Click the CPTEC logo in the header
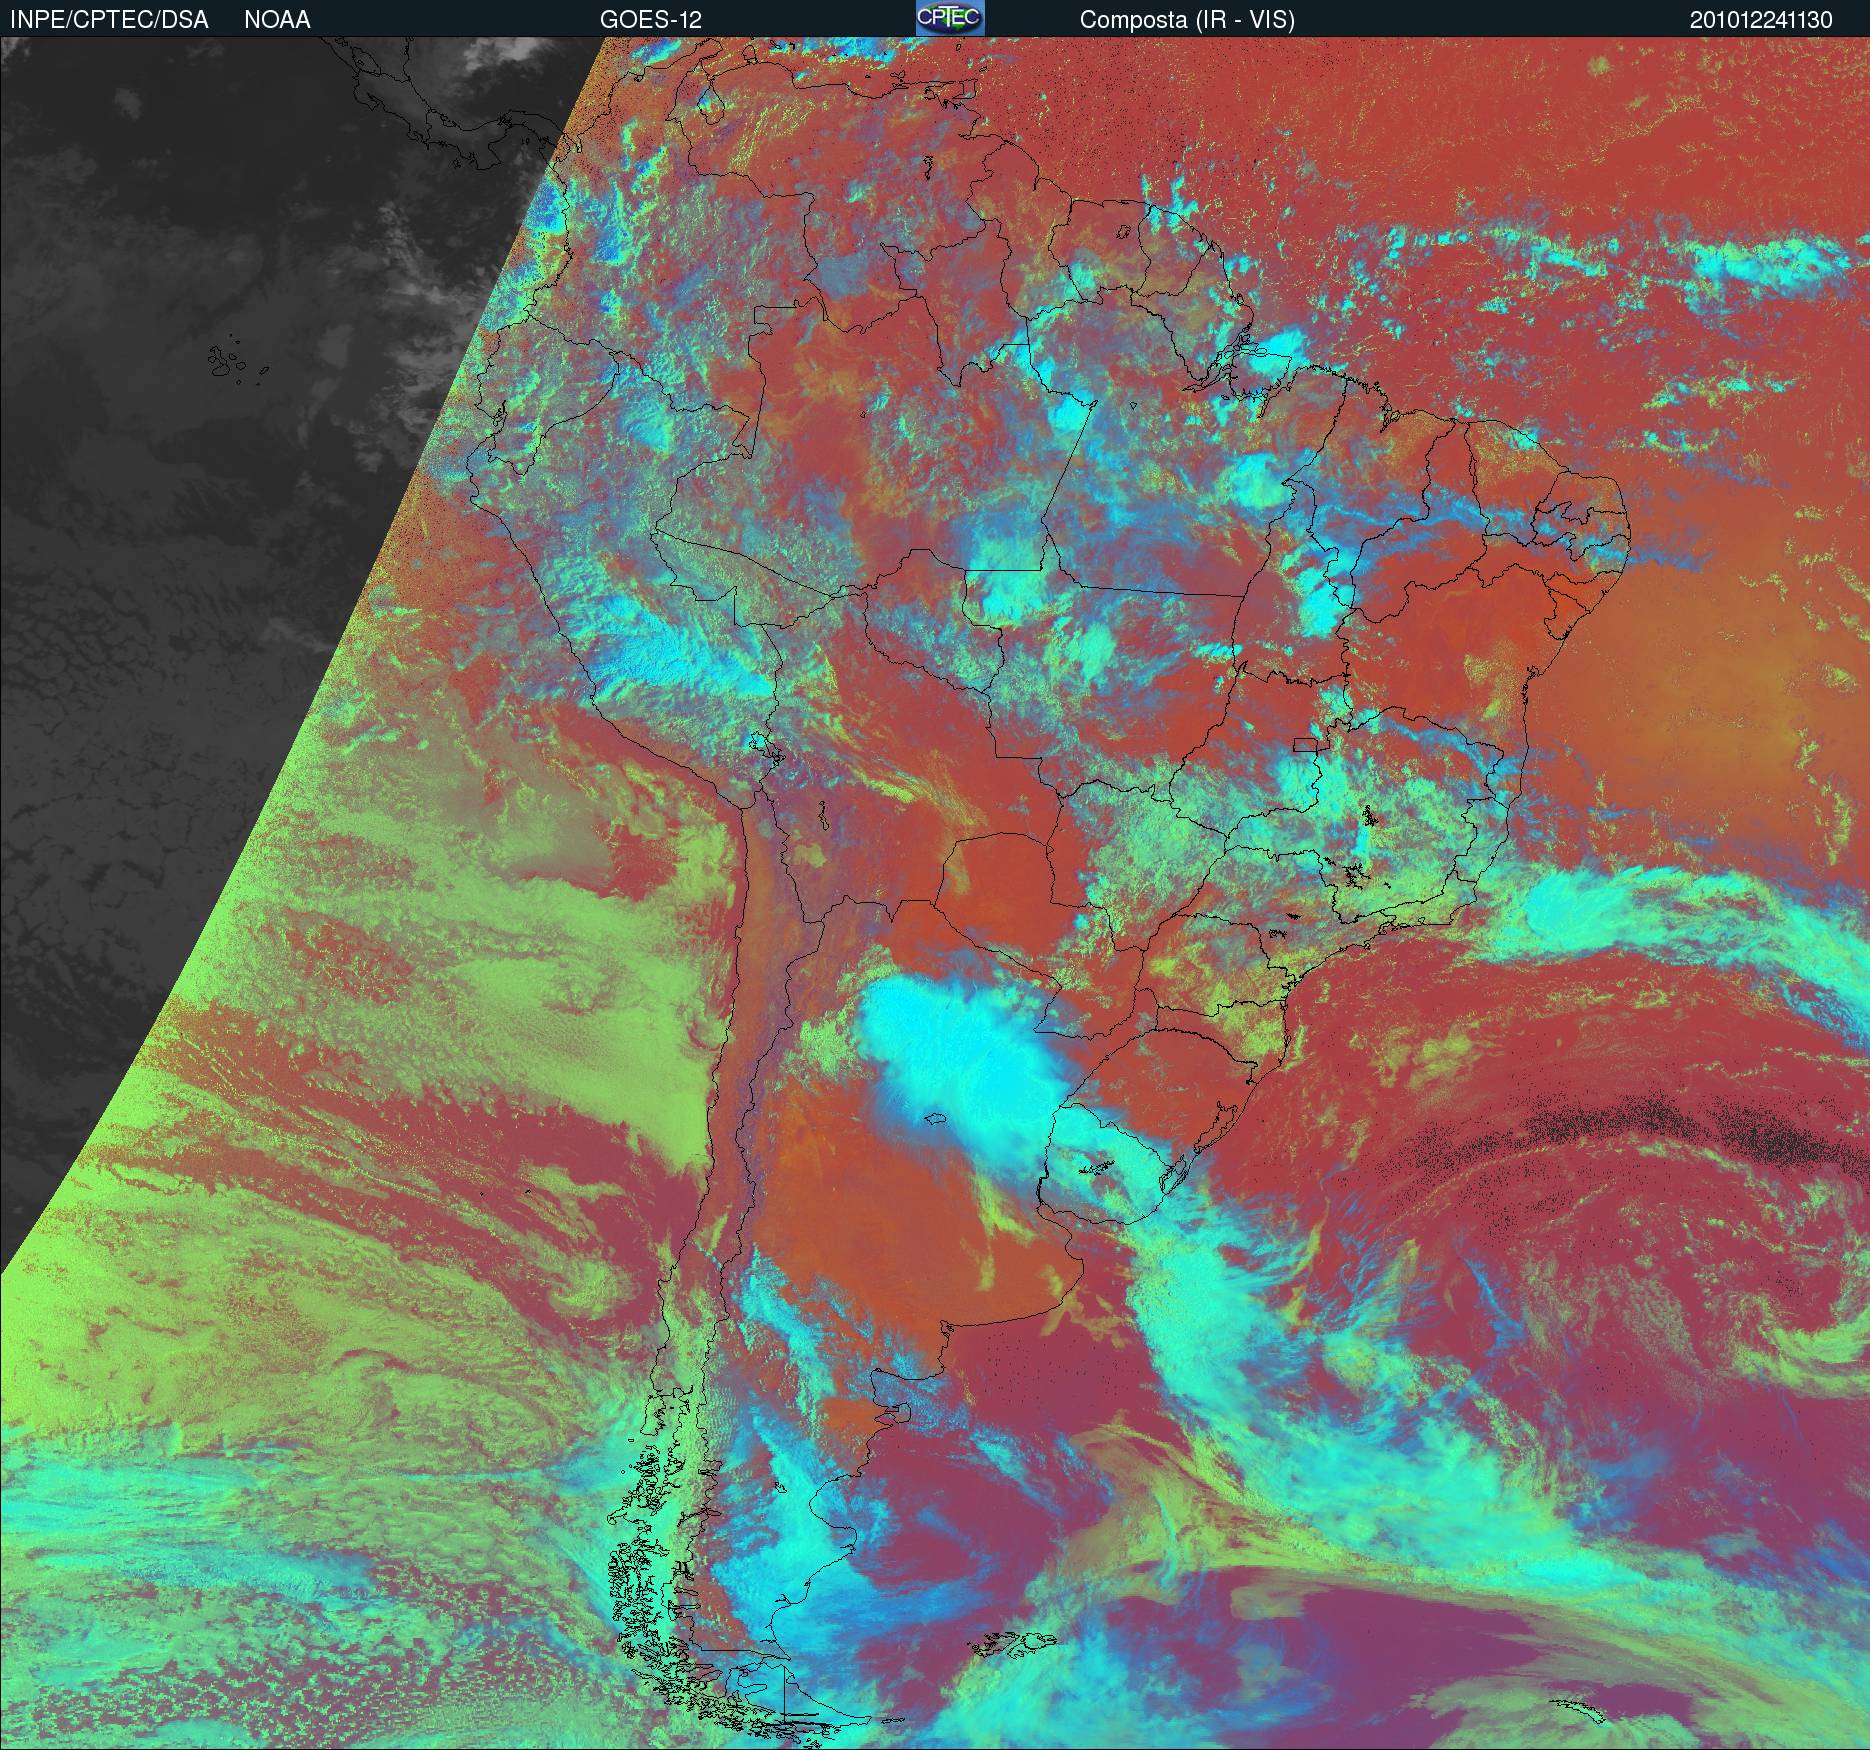This screenshot has width=1870, height=1750. point(950,19)
